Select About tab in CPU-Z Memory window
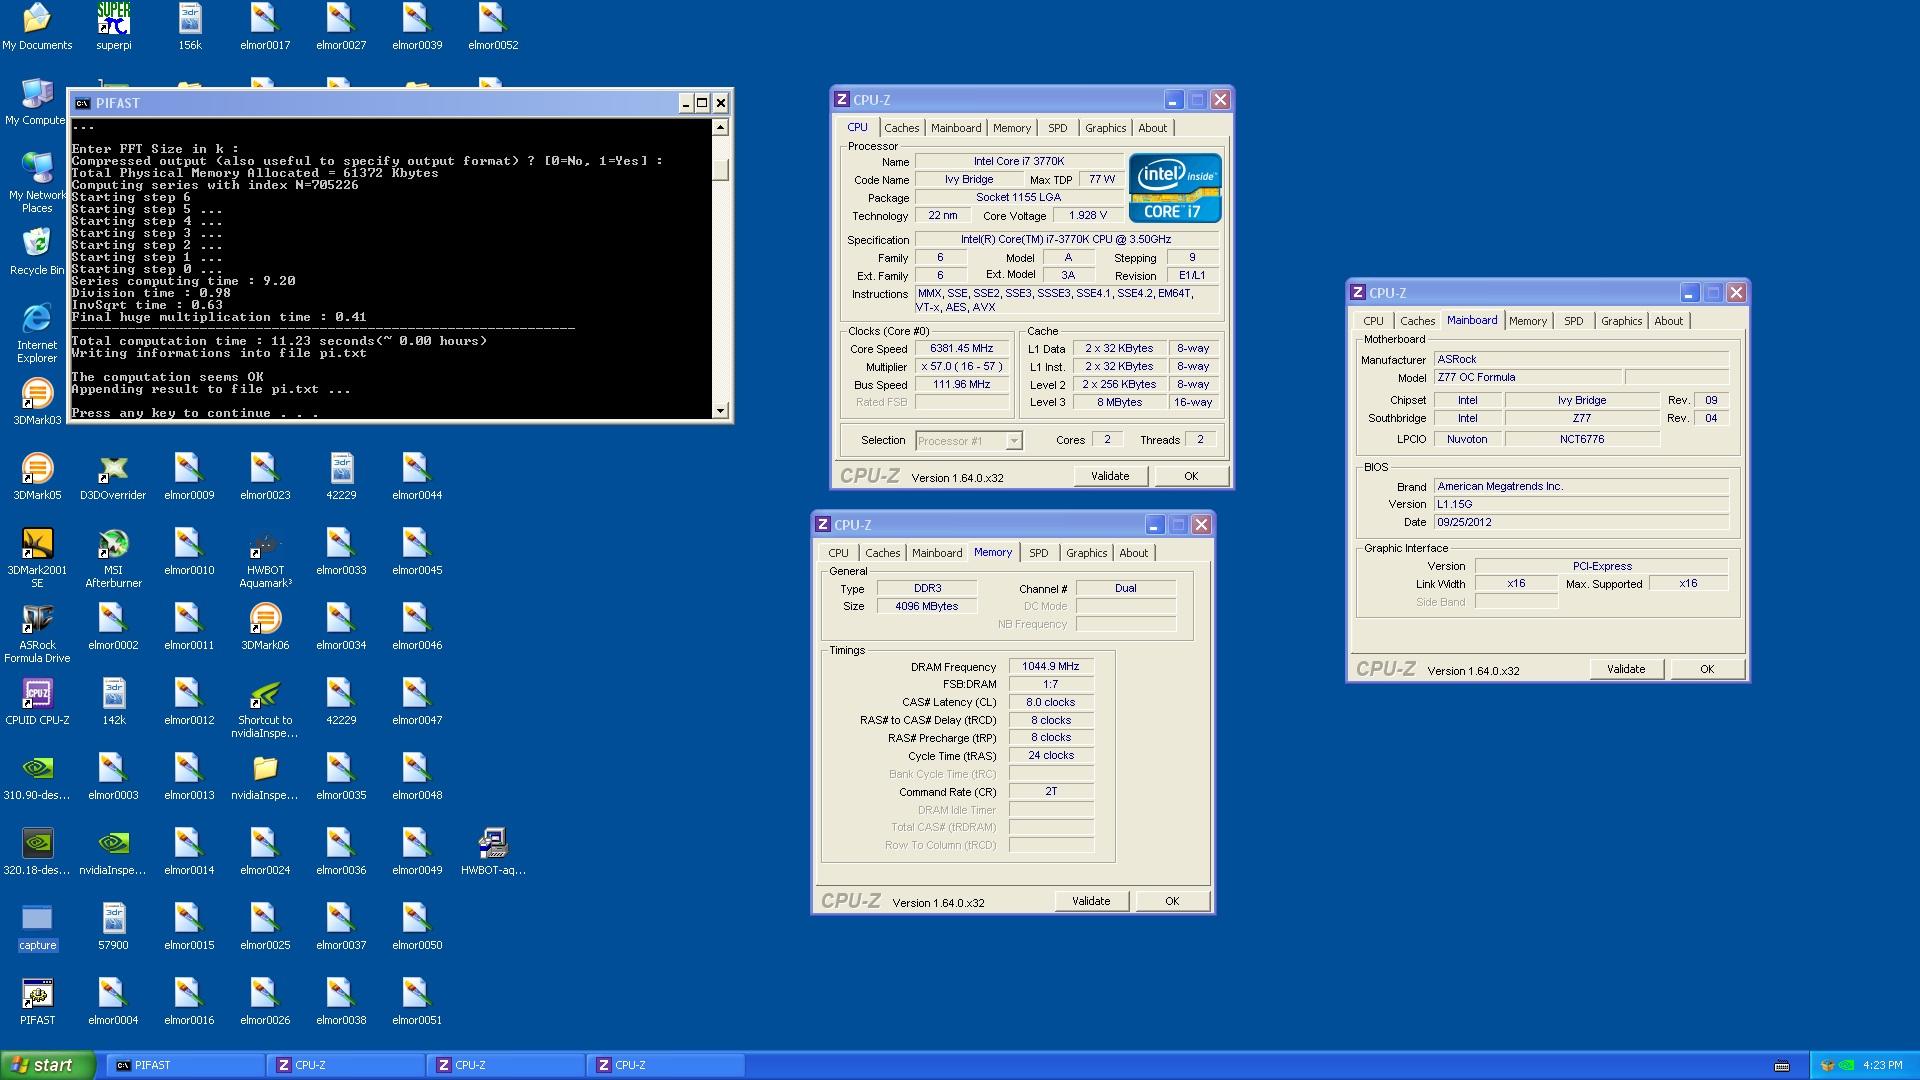Screen dimensions: 1920x1080 pyautogui.click(x=1133, y=553)
